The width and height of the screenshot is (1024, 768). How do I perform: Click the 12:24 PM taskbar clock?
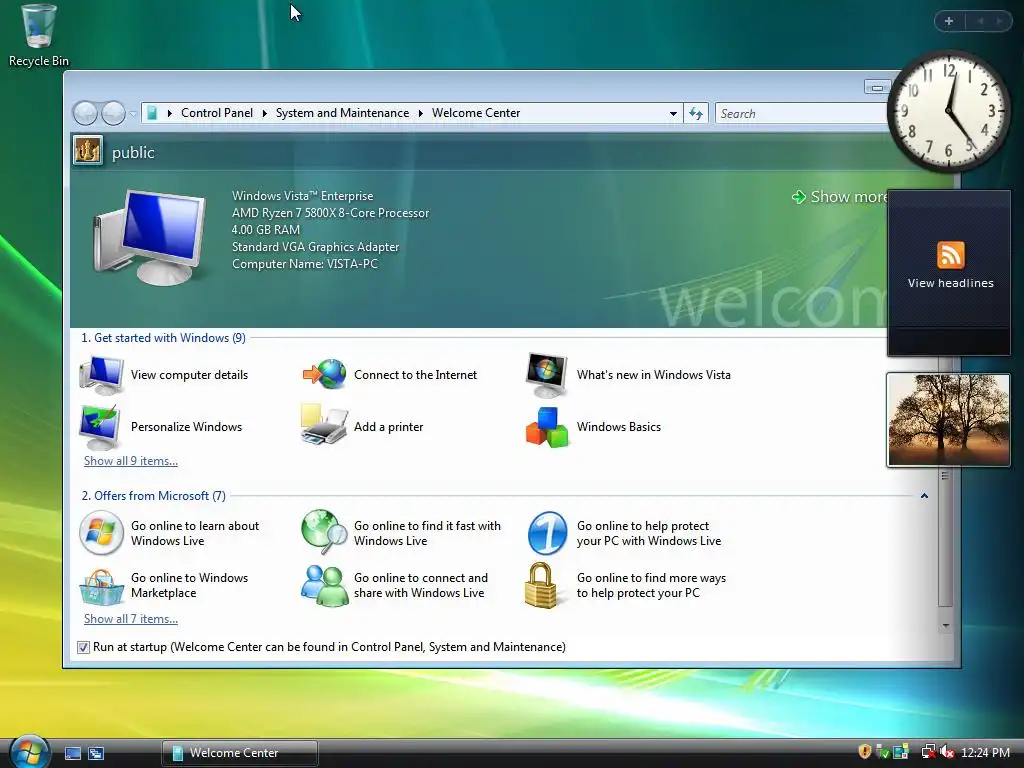point(985,753)
